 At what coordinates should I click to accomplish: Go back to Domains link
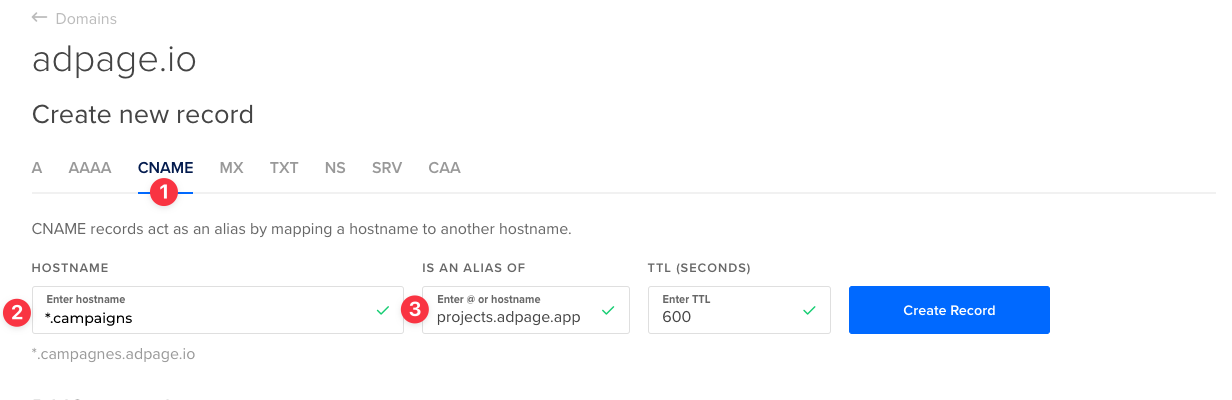click(85, 18)
